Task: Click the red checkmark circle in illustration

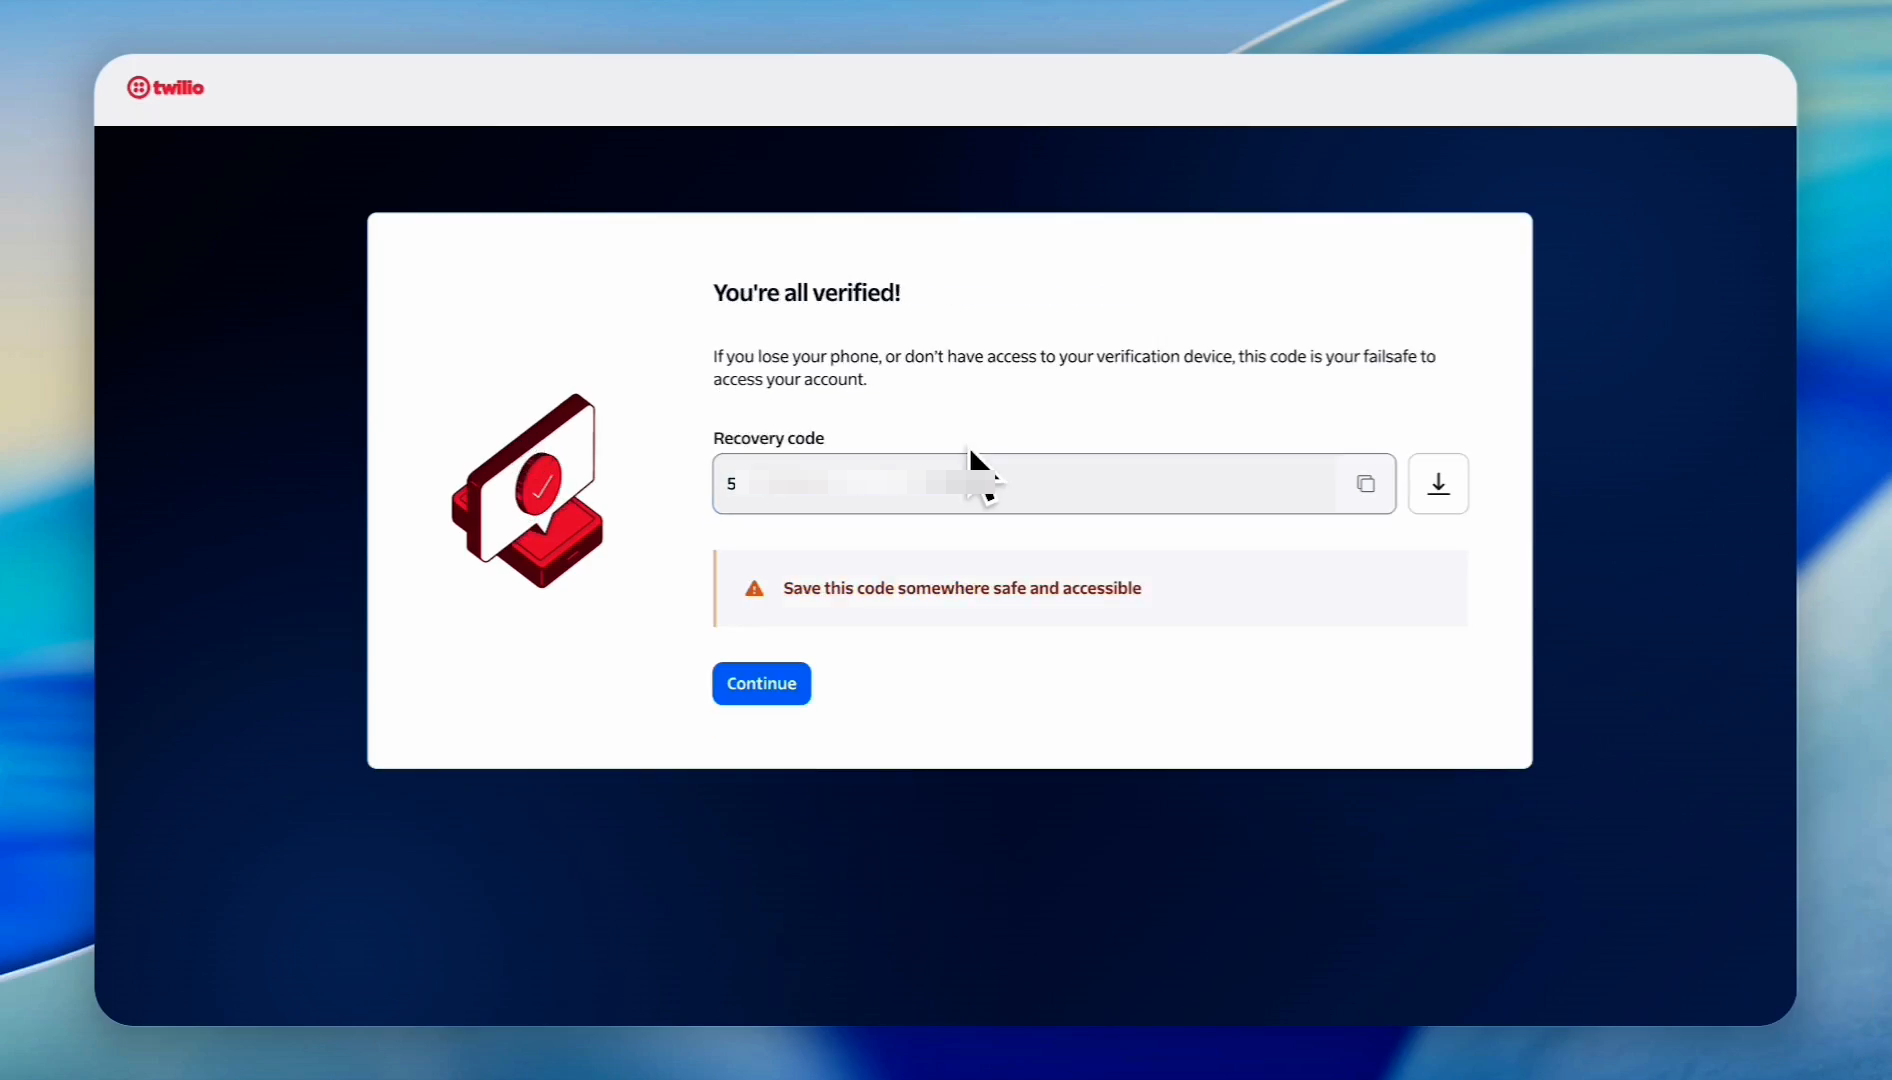Action: pyautogui.click(x=540, y=485)
